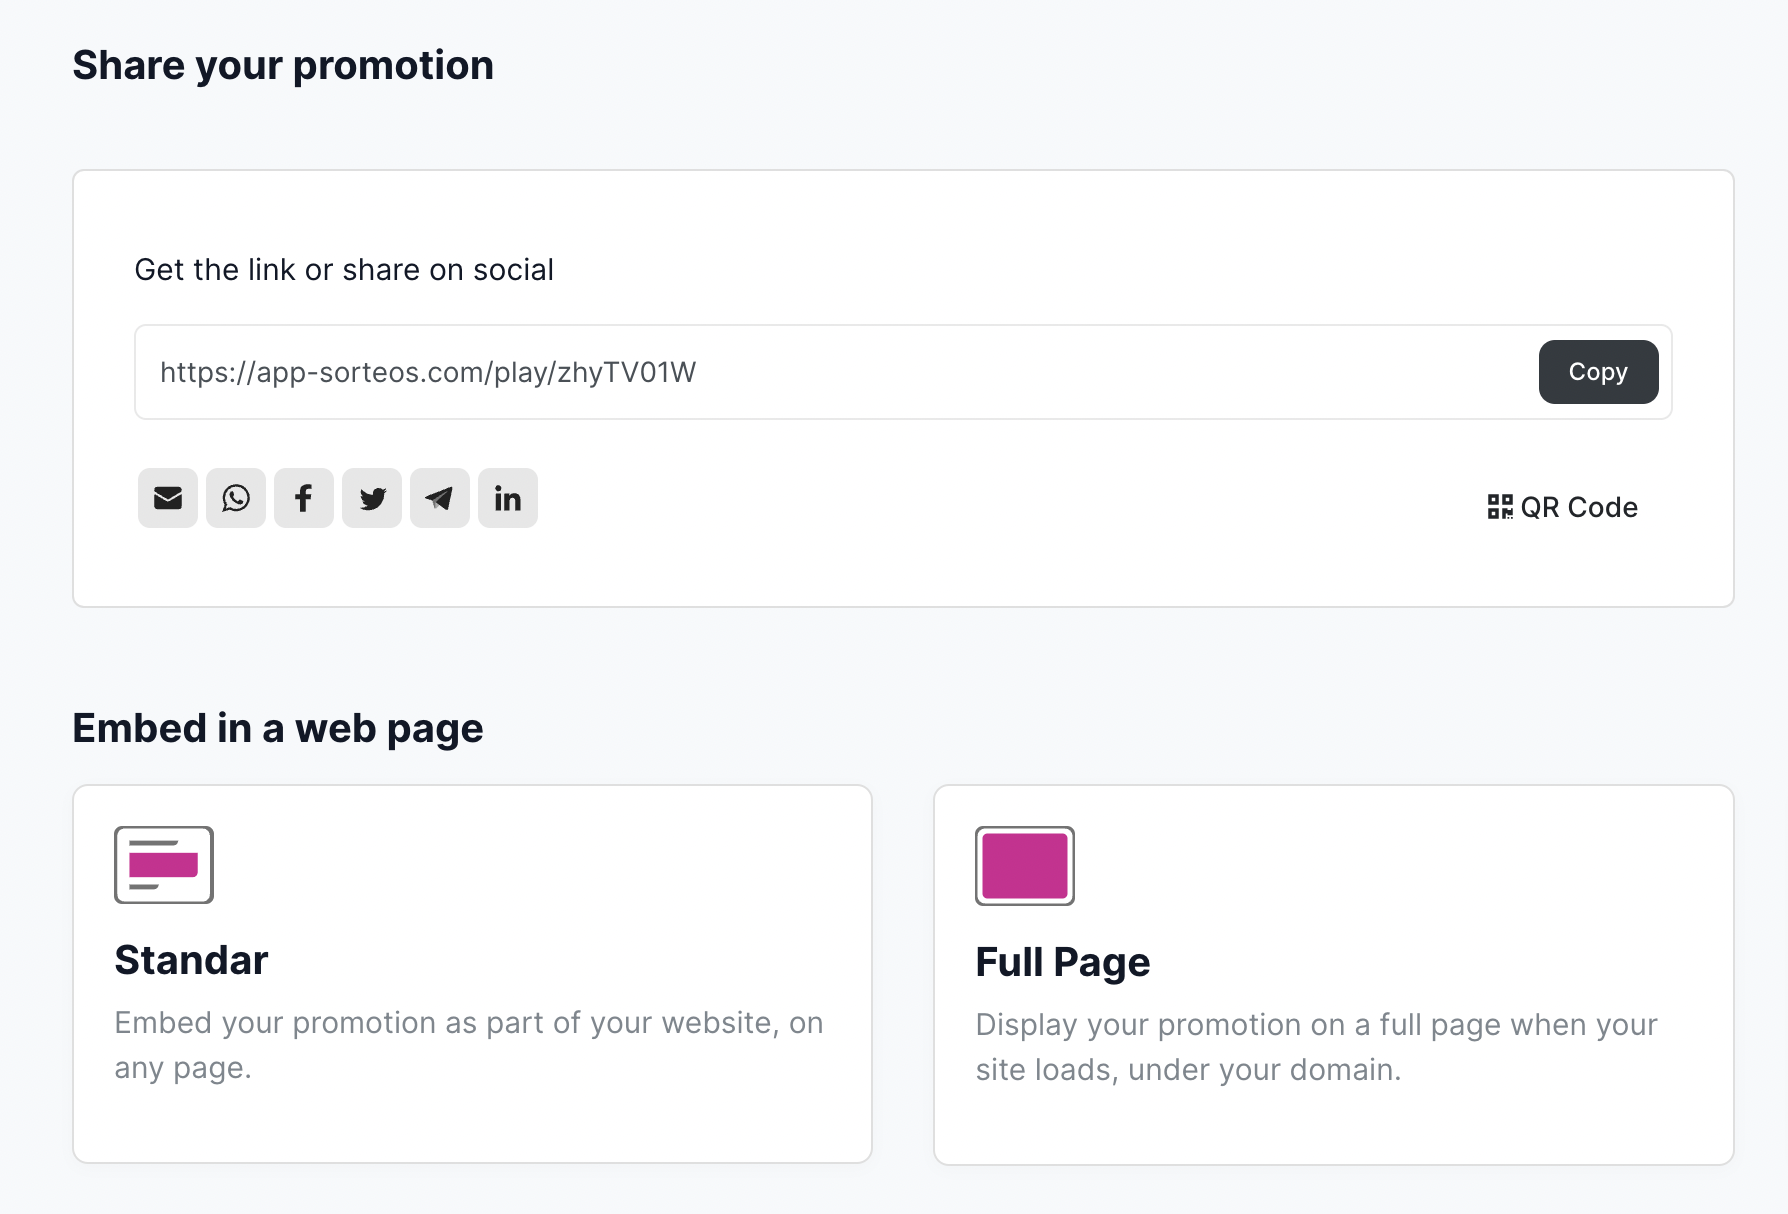The height and width of the screenshot is (1214, 1788).
Task: Share the promotion via email icon
Action: tap(168, 498)
